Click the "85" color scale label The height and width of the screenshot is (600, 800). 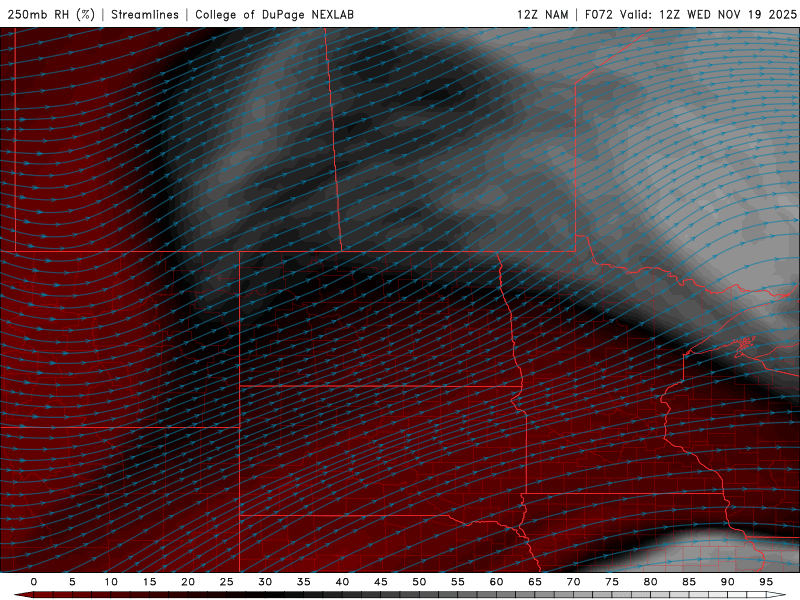tap(688, 582)
